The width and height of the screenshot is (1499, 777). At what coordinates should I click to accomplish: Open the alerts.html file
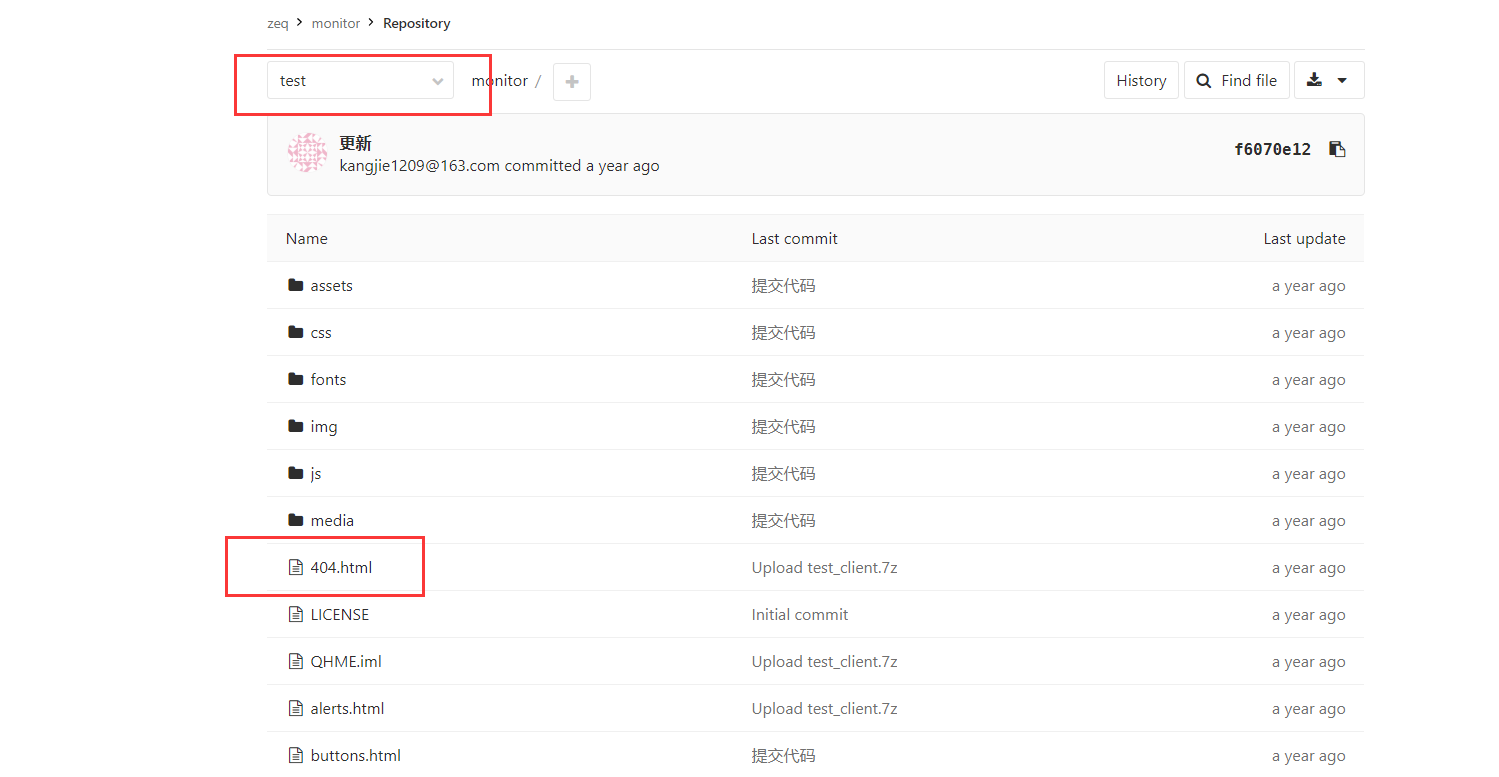(347, 708)
